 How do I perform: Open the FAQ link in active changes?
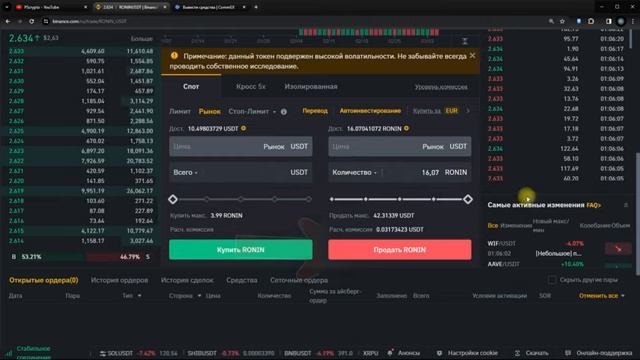point(593,205)
